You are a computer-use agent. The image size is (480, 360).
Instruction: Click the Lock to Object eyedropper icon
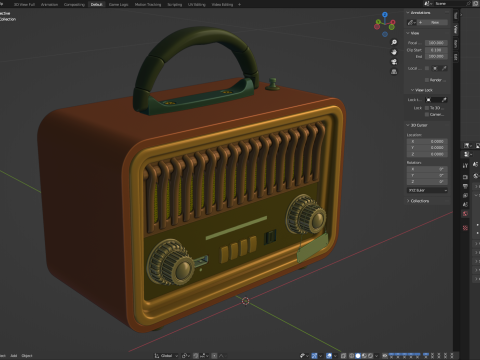[x=444, y=100]
